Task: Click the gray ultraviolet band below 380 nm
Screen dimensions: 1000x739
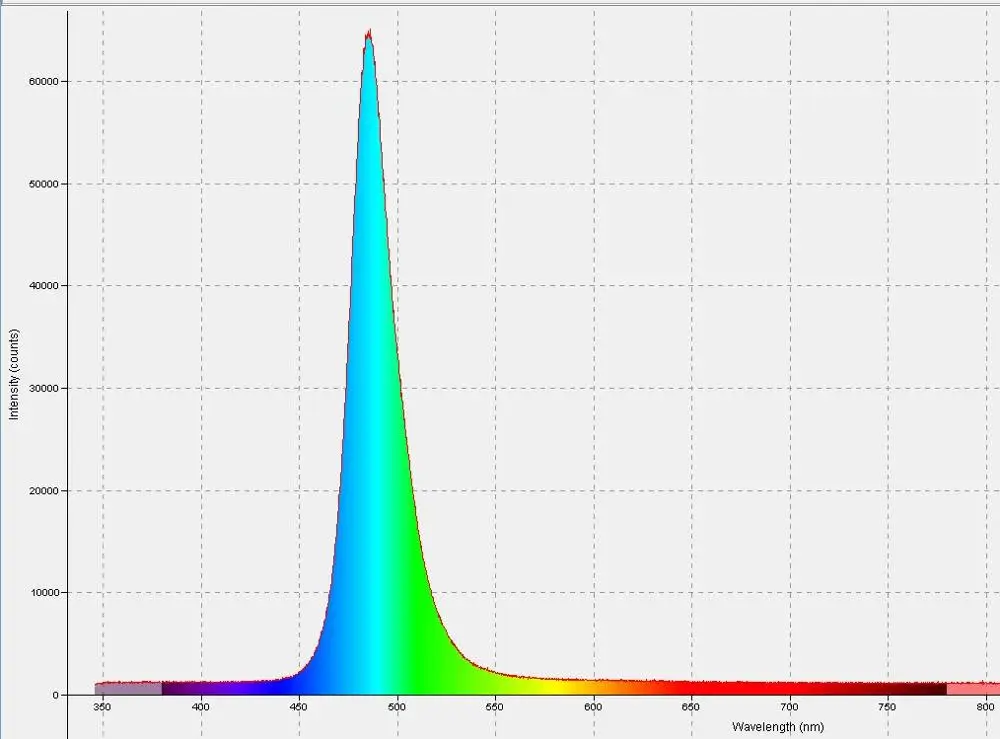Action: [128, 689]
